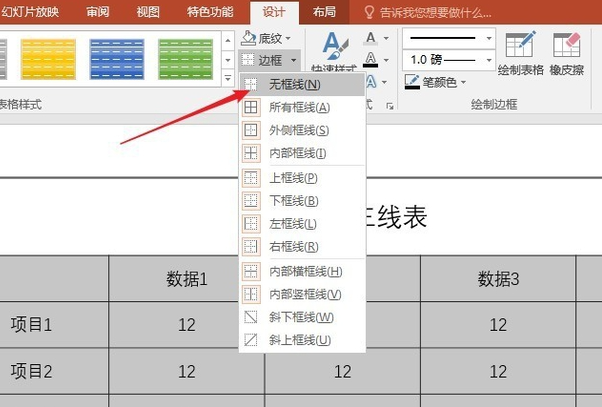Show previous row of table styles
This screenshot has width=602, height=407.
point(228,40)
